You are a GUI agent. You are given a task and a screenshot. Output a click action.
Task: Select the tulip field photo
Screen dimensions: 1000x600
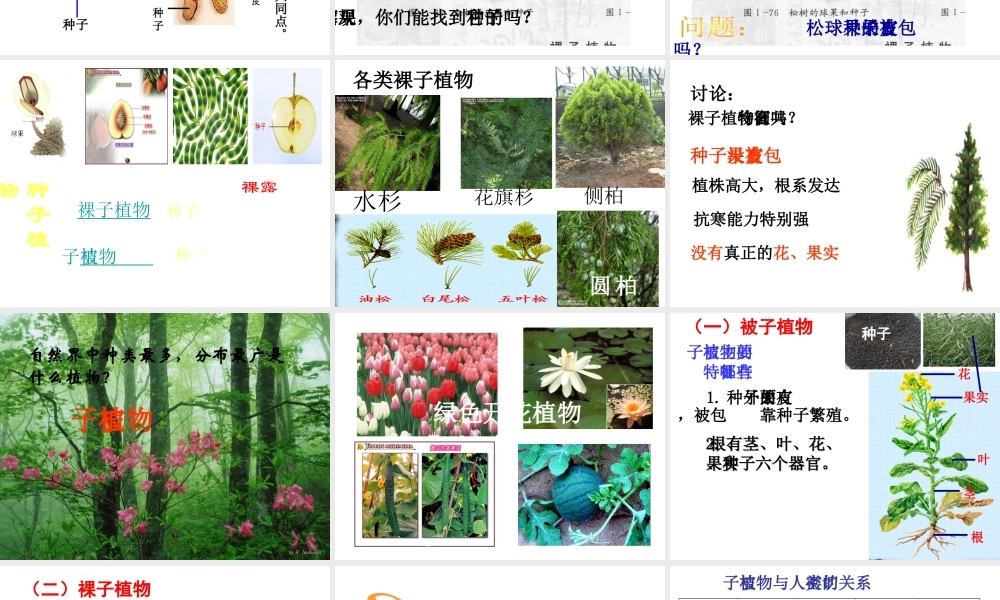[427, 384]
